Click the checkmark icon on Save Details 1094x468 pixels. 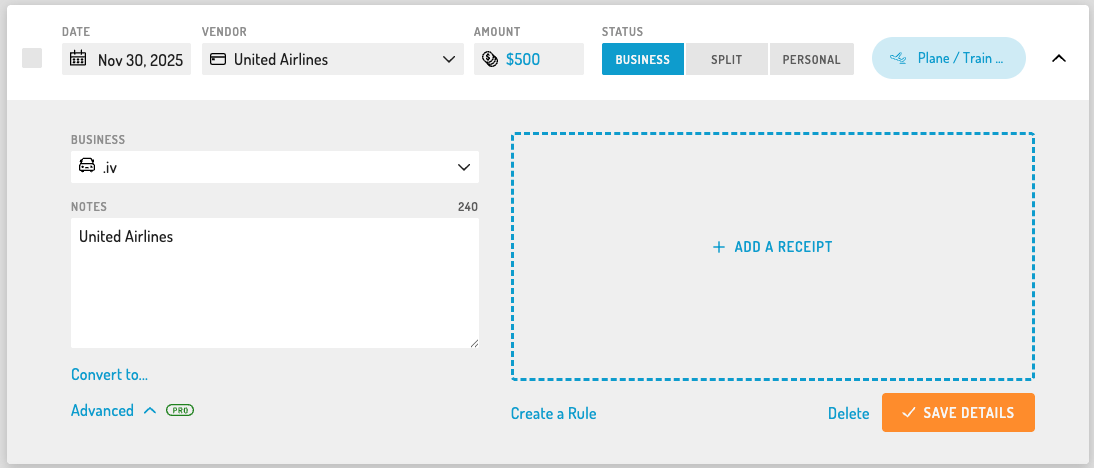tap(908, 413)
